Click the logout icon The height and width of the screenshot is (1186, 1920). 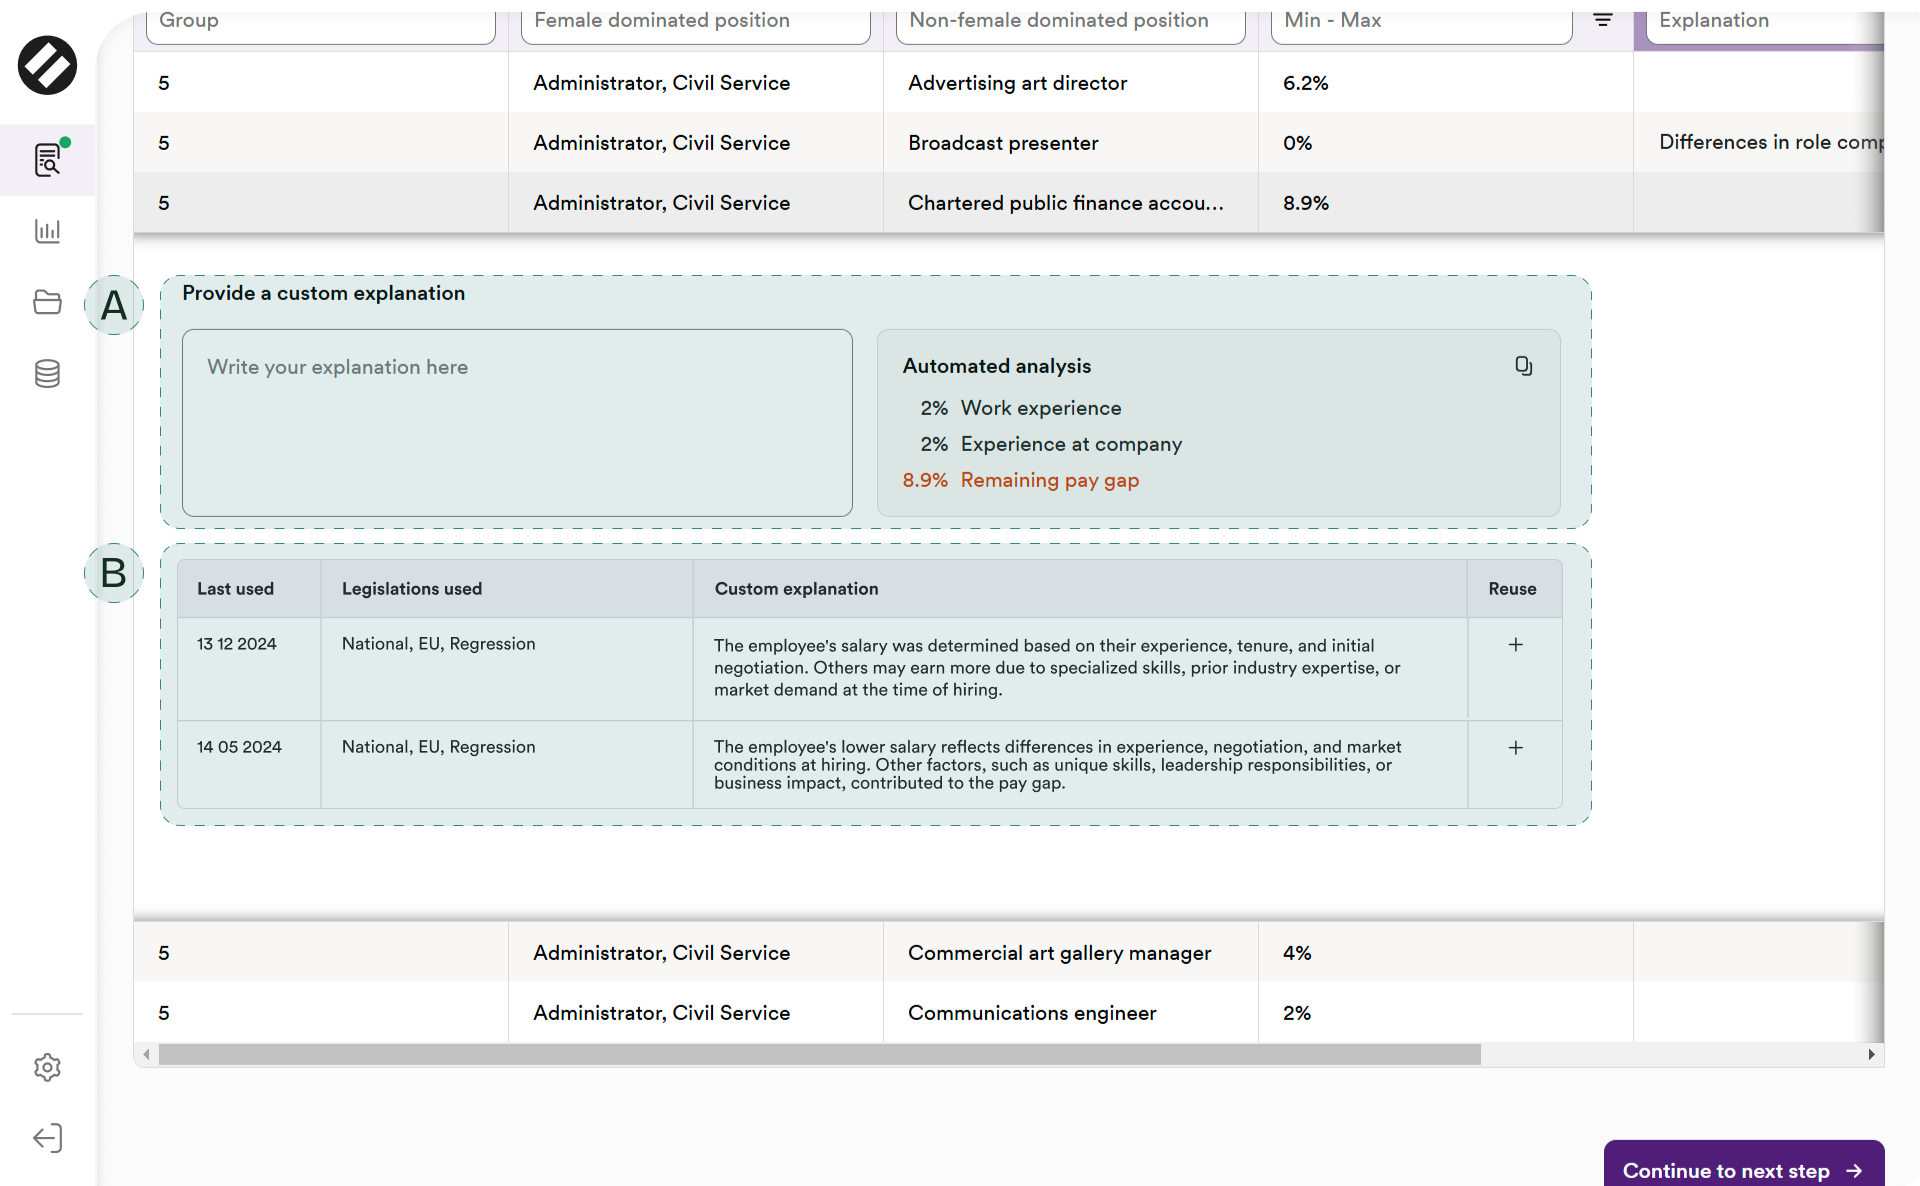47,1138
